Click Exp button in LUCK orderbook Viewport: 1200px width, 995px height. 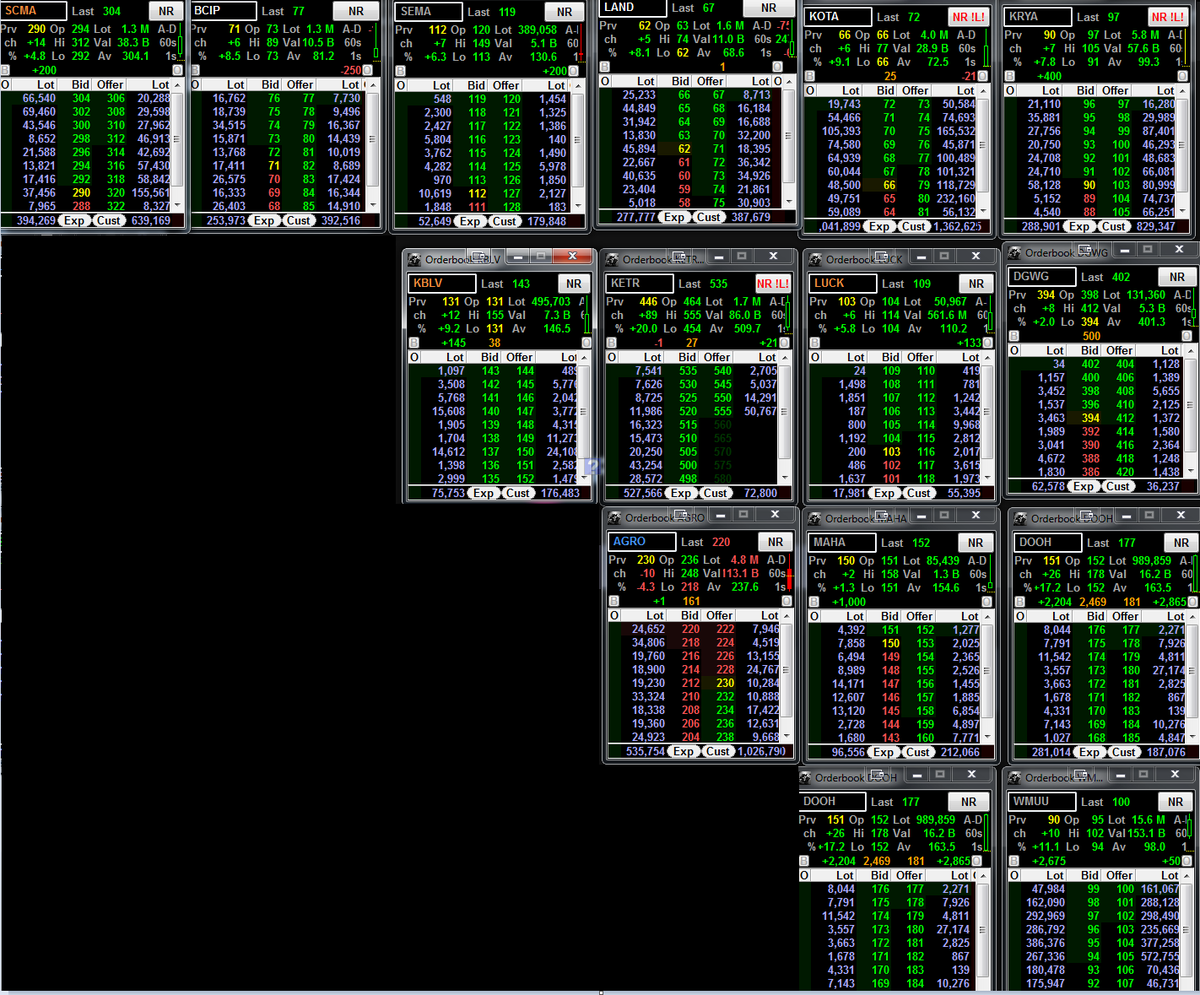(884, 493)
